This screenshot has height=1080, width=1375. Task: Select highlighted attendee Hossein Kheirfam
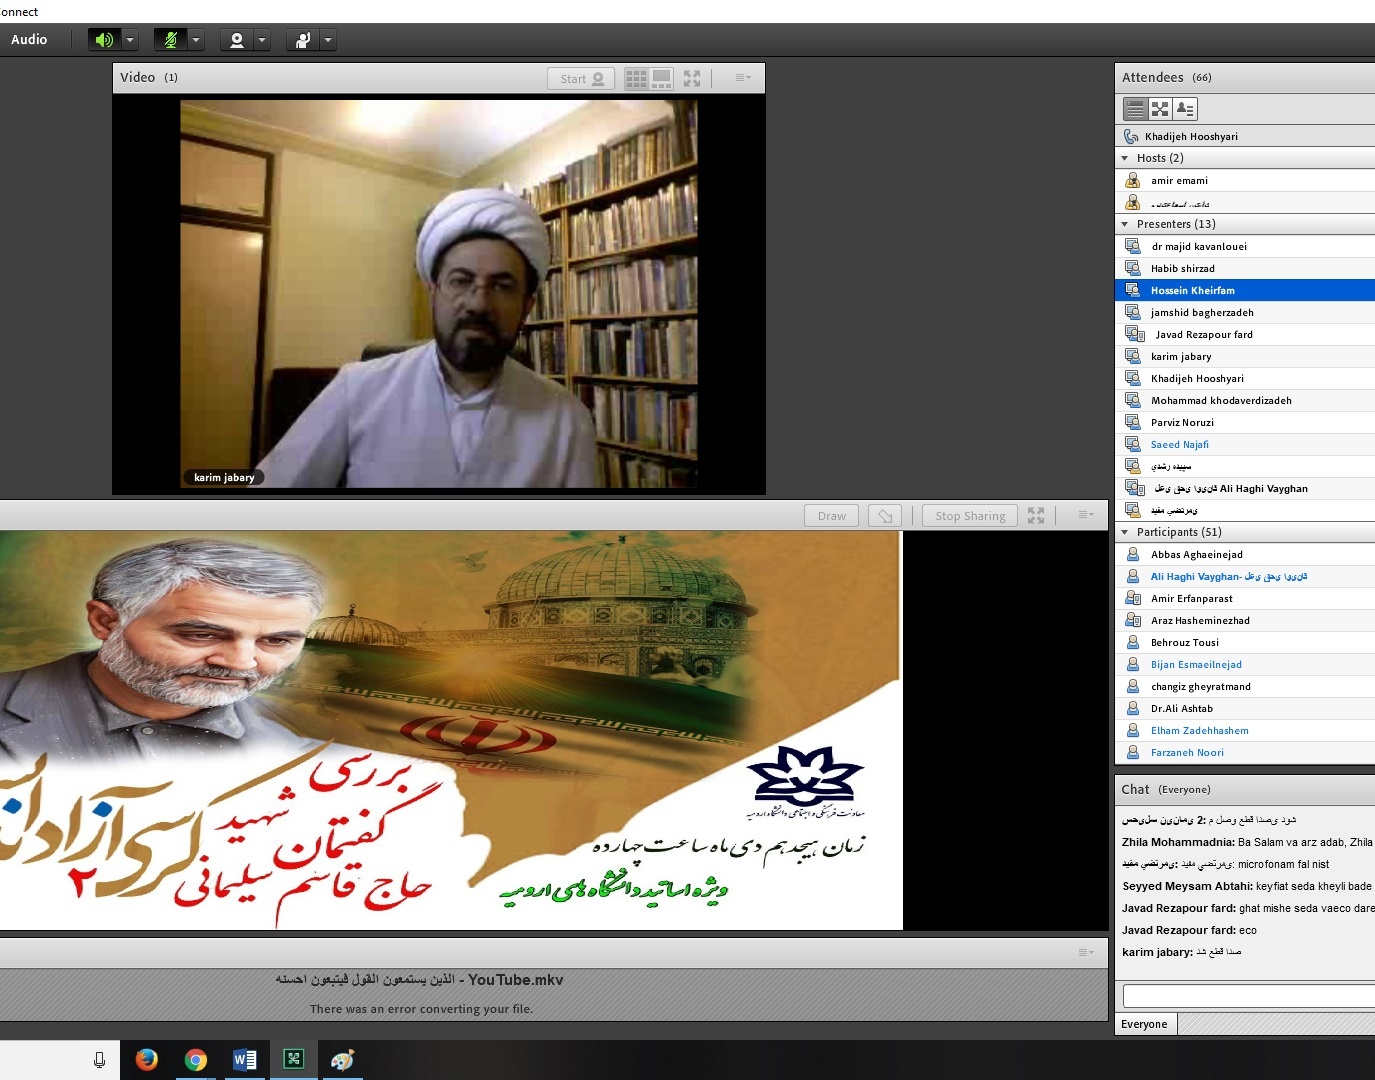coord(1245,290)
